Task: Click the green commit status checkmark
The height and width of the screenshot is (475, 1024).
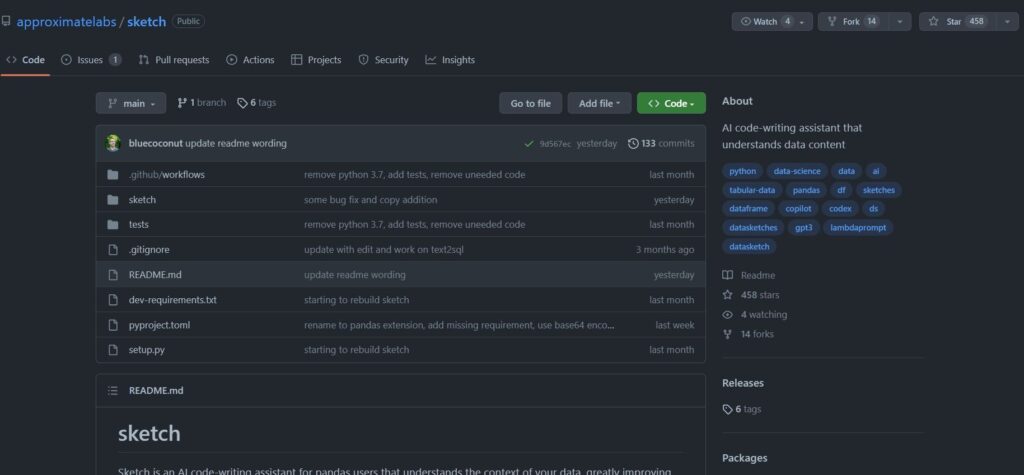Action: [528, 143]
